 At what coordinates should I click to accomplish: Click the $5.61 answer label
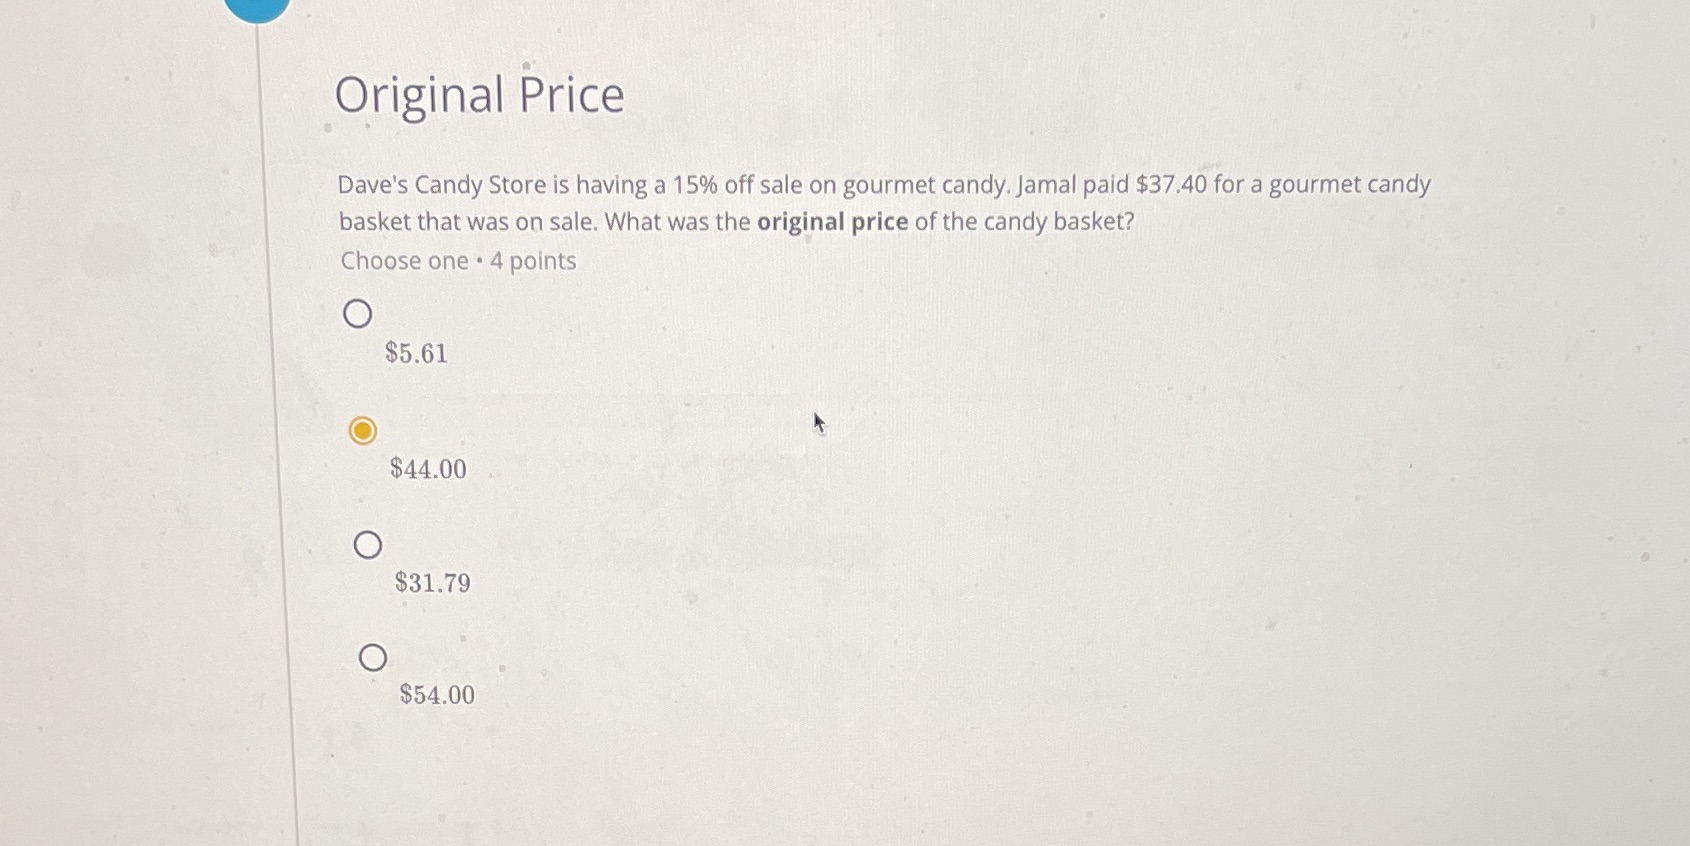tap(415, 354)
